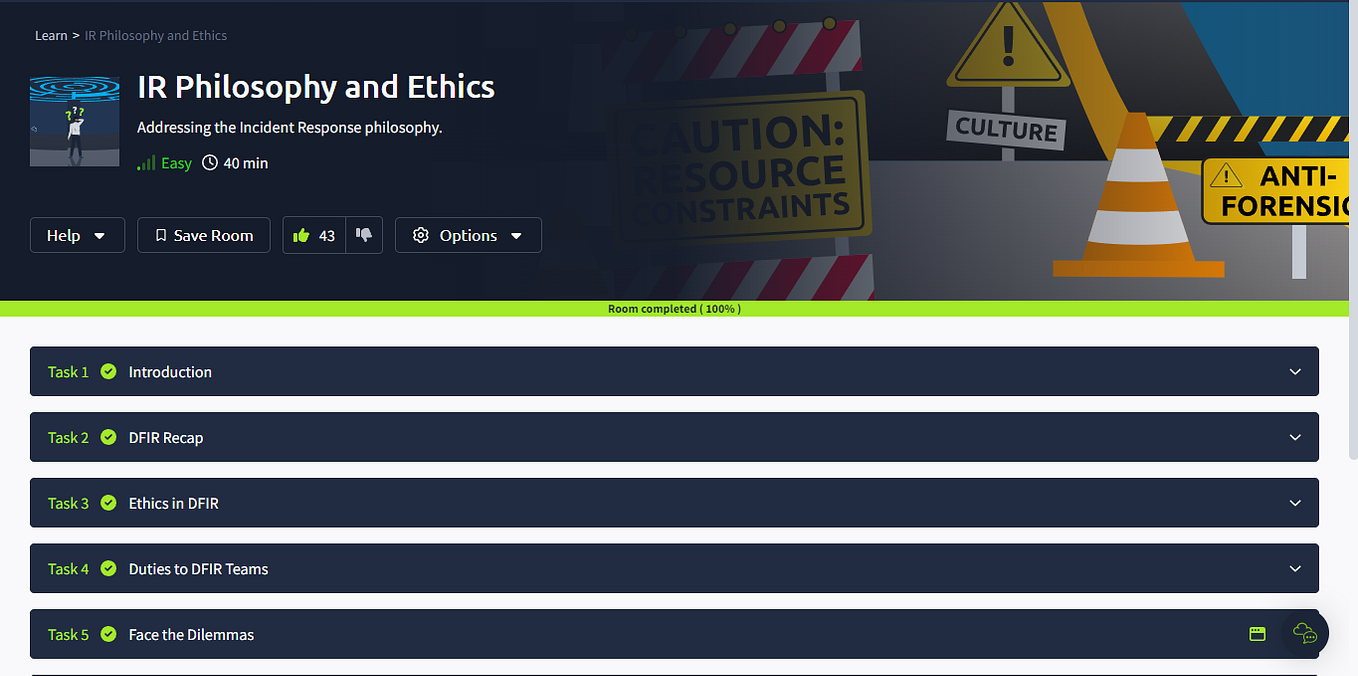Click the clock icon beside 40 min

(209, 162)
